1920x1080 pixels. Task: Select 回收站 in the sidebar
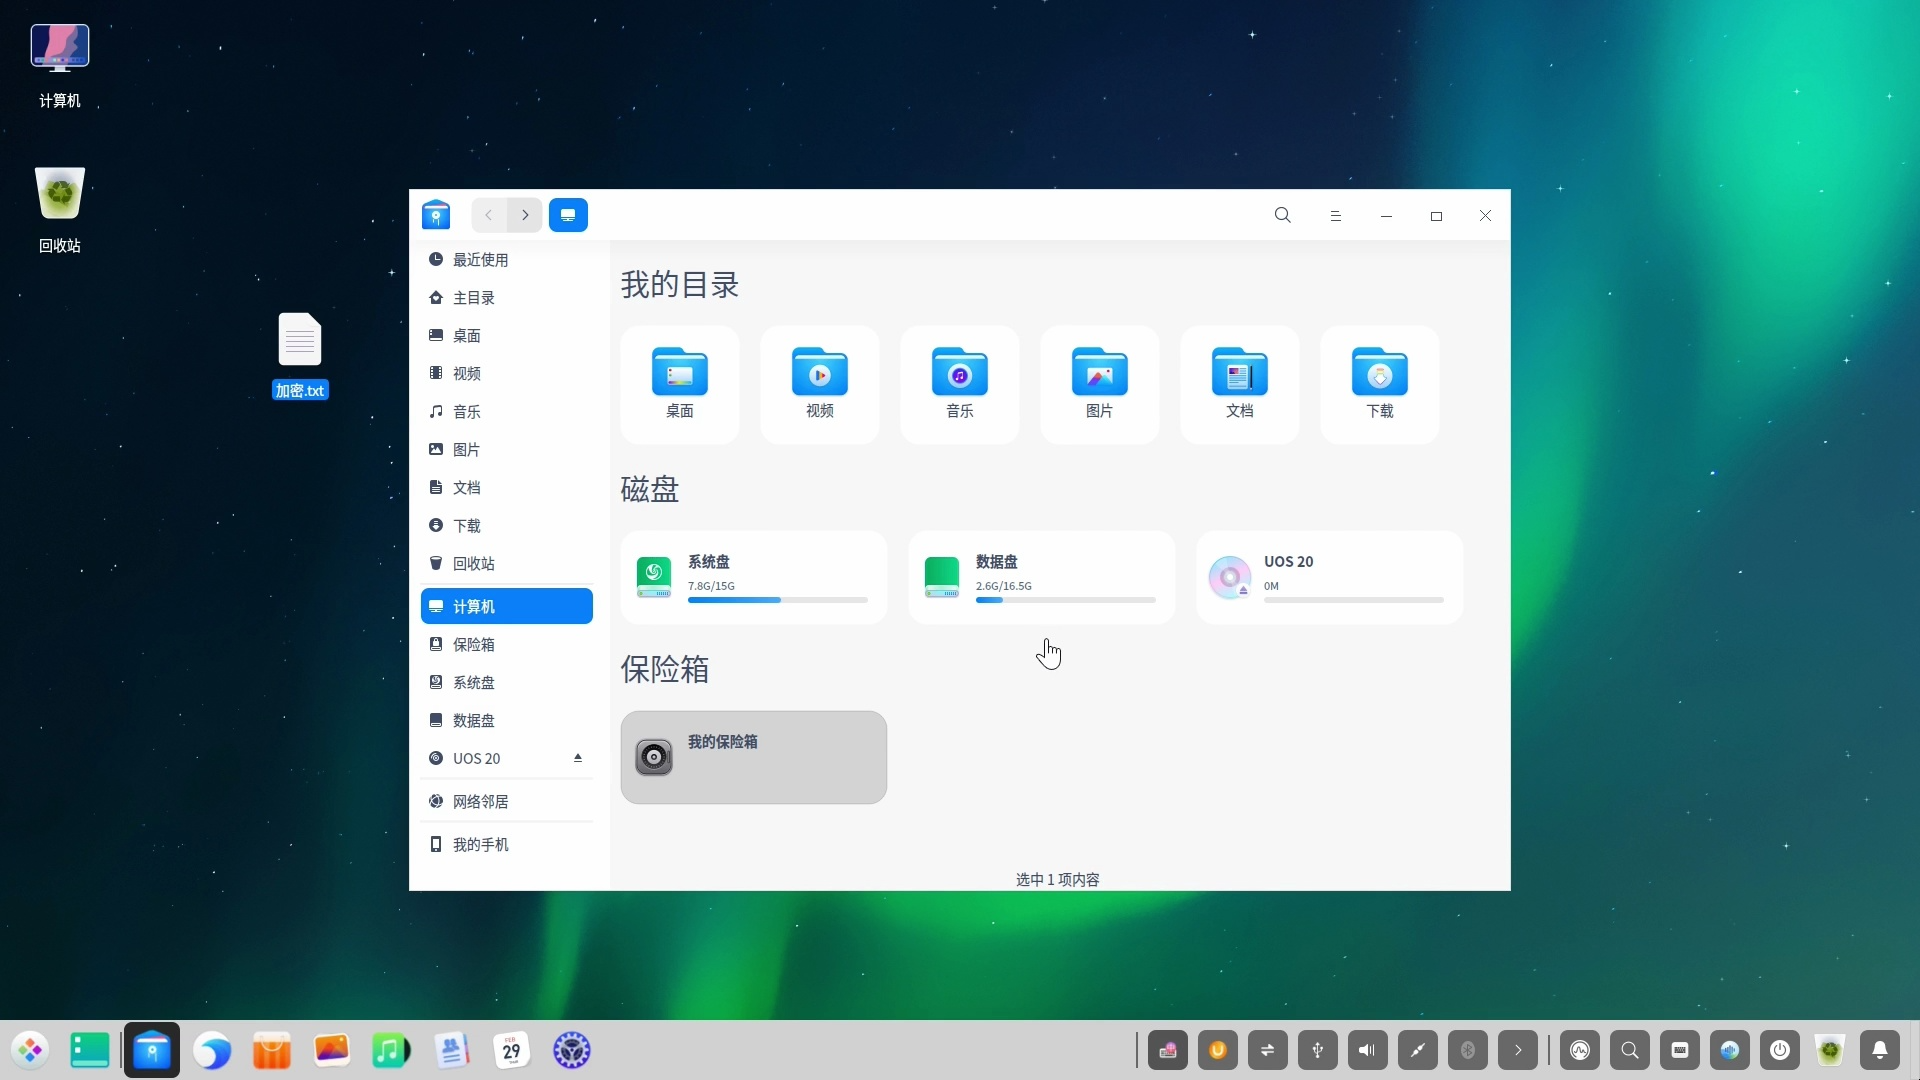(x=507, y=564)
